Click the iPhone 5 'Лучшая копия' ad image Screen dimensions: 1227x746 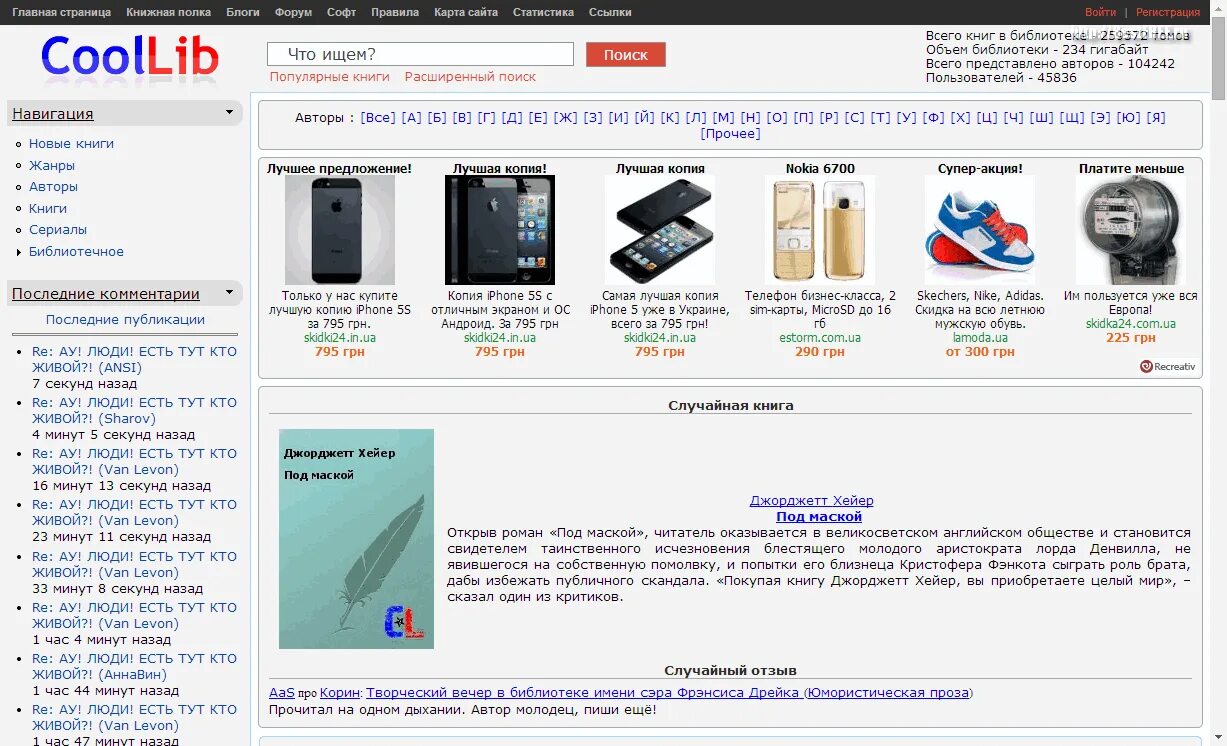[x=660, y=230]
